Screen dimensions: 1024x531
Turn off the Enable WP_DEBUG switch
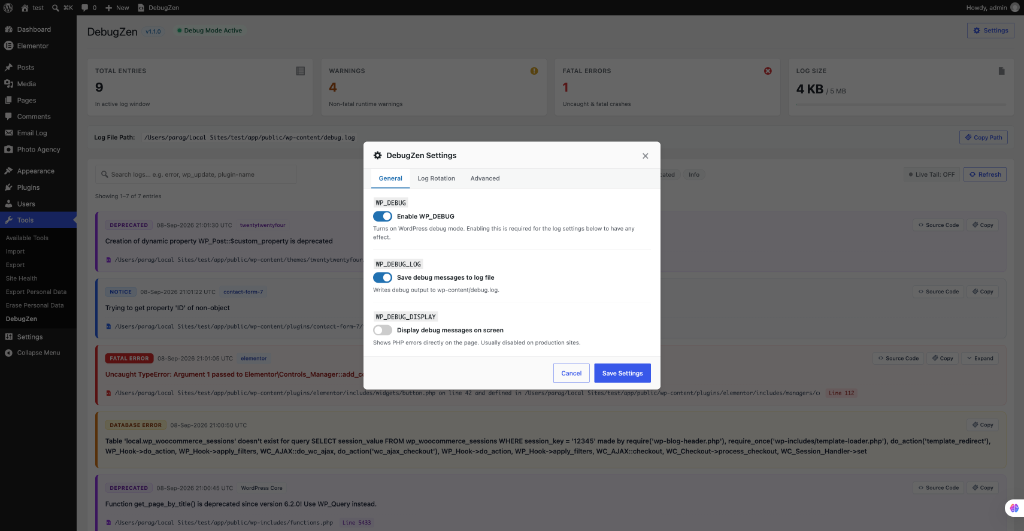pos(383,216)
